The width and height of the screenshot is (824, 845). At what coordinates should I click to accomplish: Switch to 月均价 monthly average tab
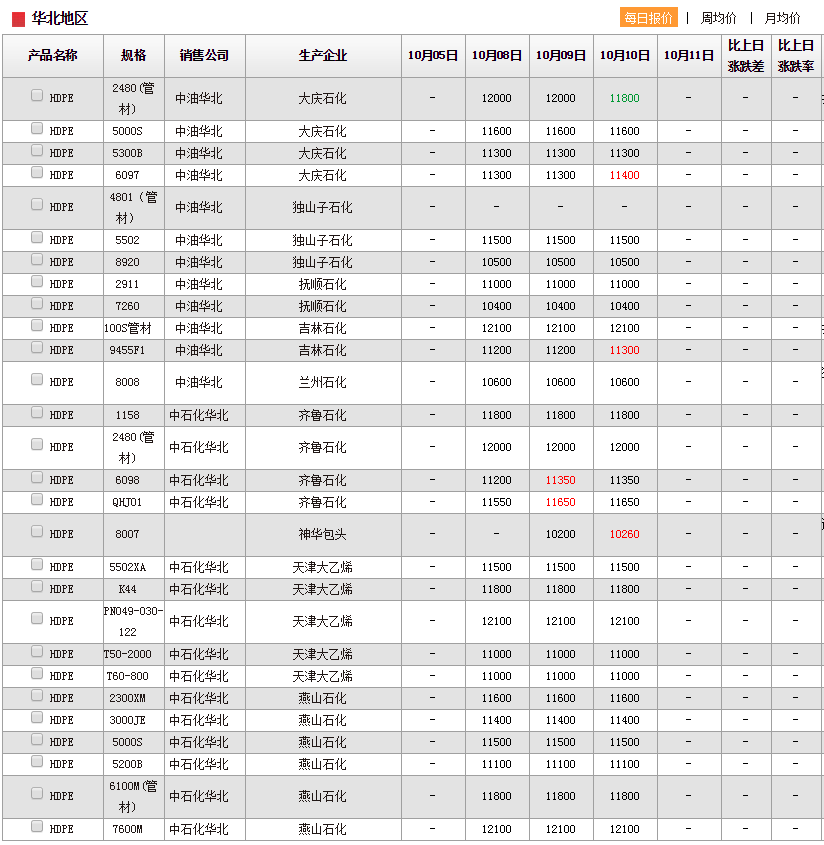pos(782,18)
